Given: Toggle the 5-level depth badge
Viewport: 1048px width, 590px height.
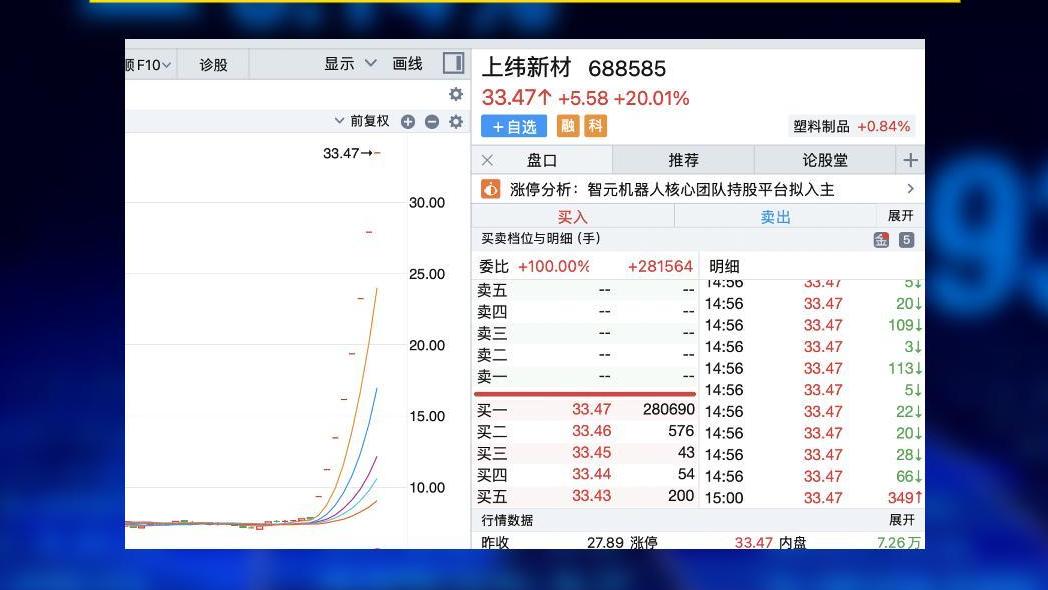Looking at the screenshot, I should coord(906,240).
